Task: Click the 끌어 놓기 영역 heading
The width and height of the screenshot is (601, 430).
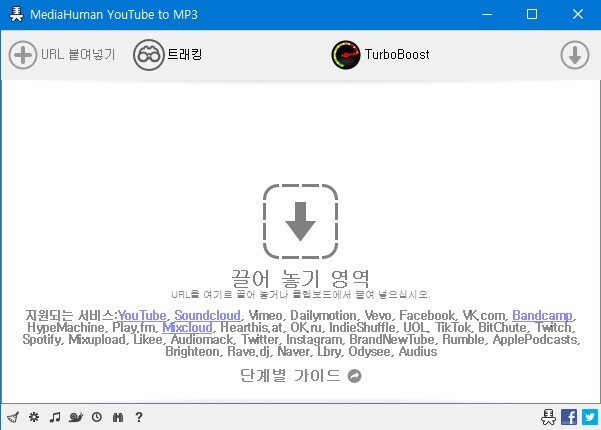Action: pyautogui.click(x=300, y=278)
